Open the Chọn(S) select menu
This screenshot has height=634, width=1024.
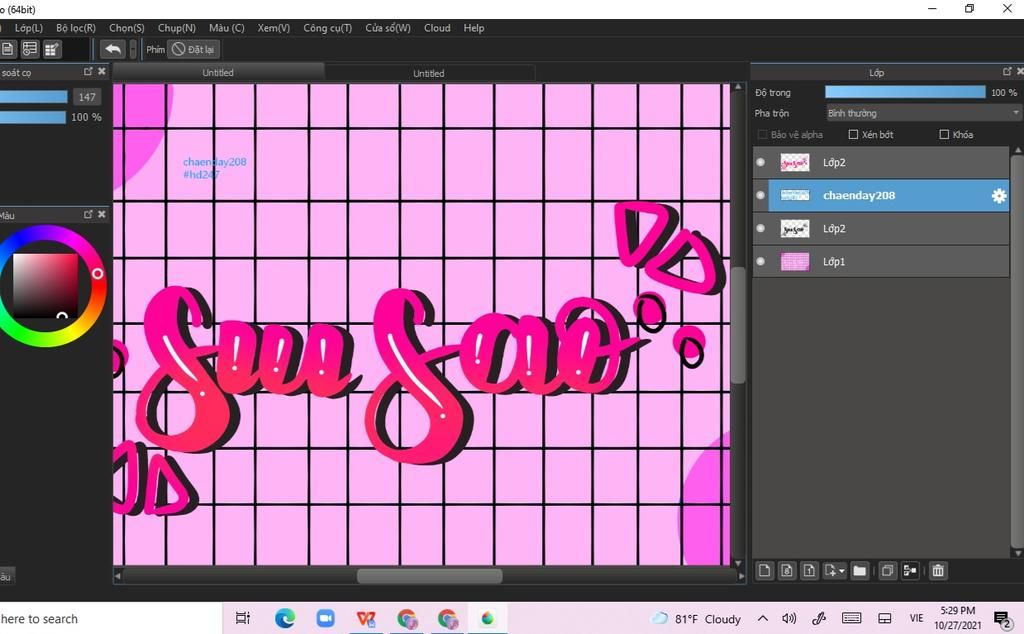(x=127, y=28)
